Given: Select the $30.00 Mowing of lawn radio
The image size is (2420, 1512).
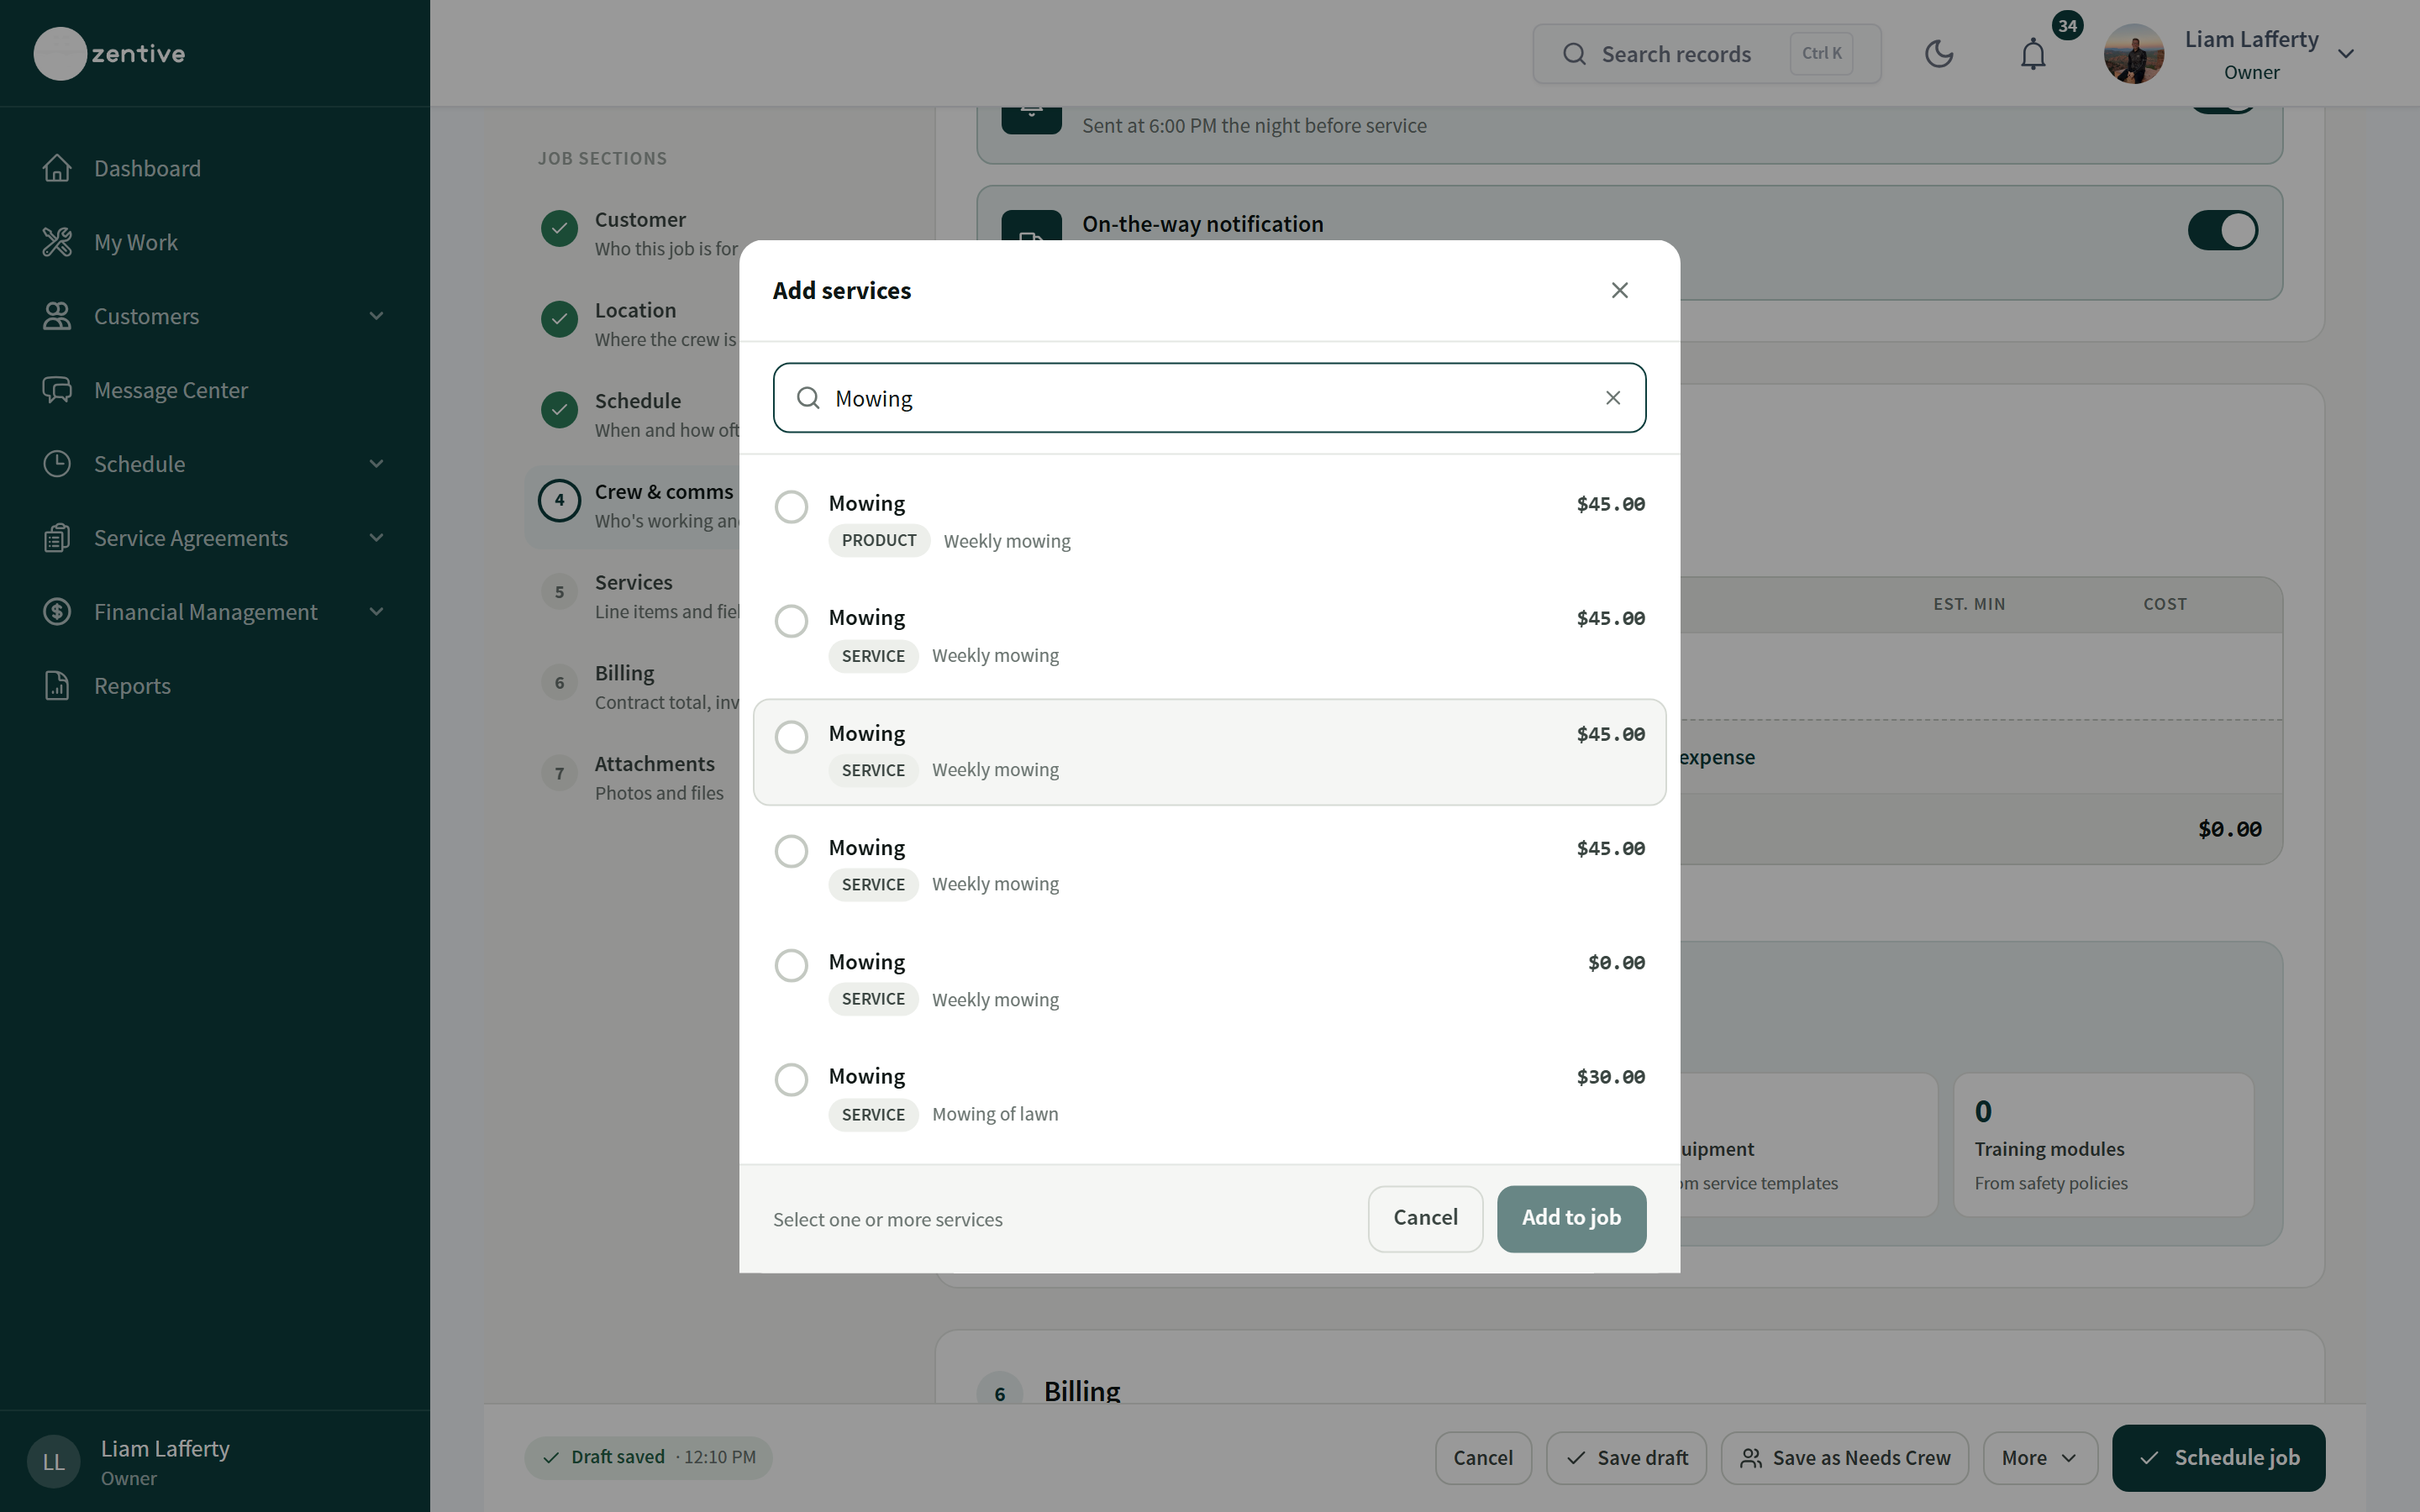Looking at the screenshot, I should pos(791,1080).
